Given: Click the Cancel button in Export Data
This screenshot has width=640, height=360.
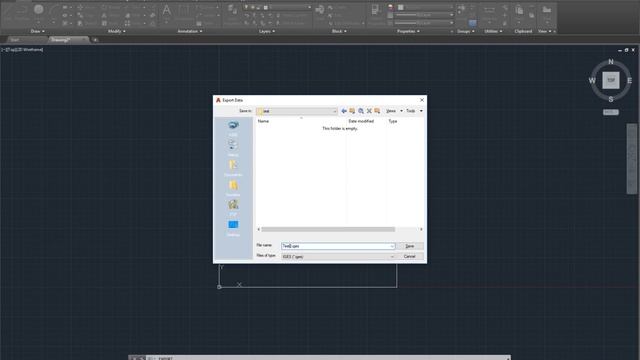Looking at the screenshot, I should 409,256.
